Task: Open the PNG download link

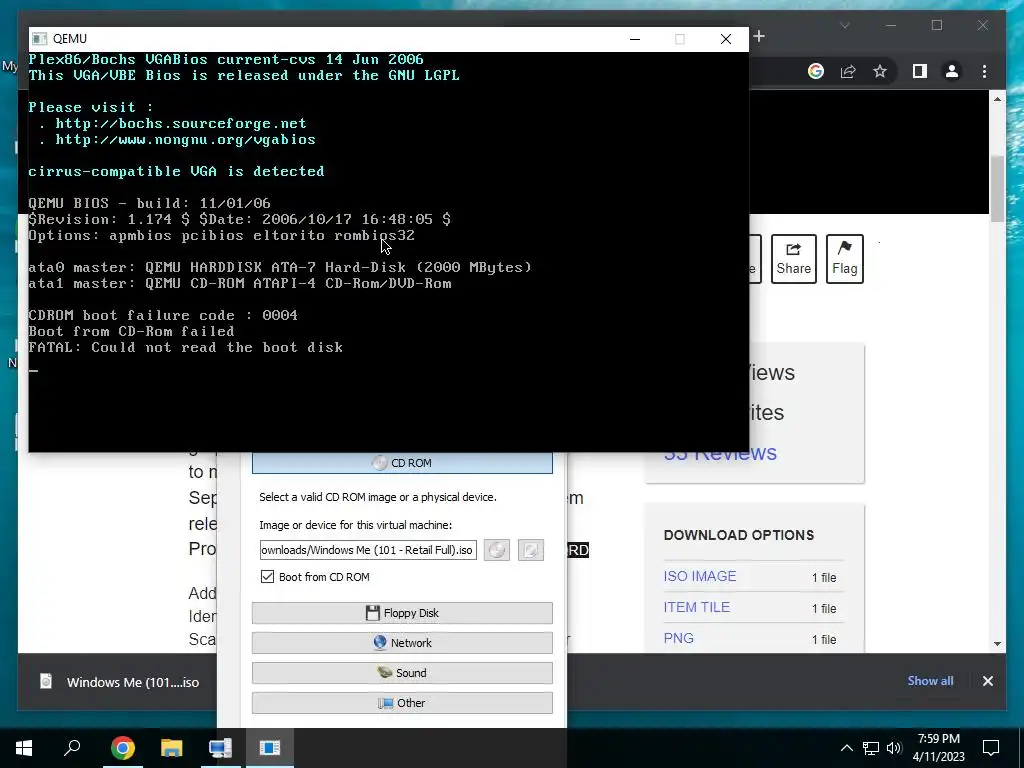Action: pos(679,638)
